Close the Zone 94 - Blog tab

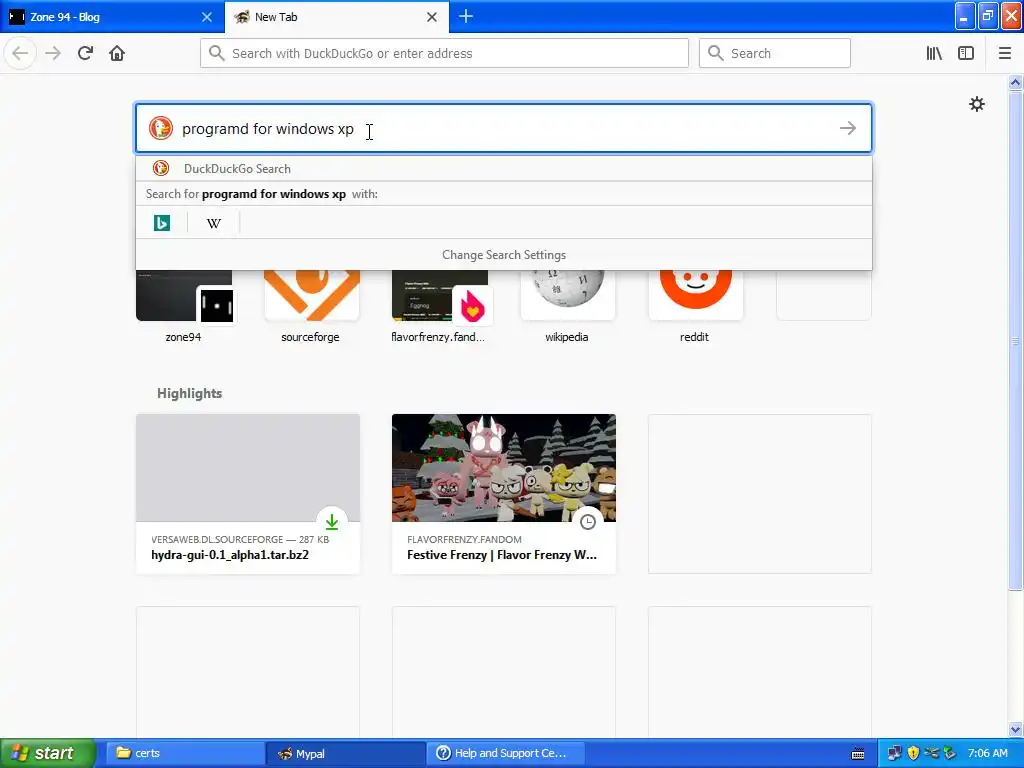tap(206, 17)
